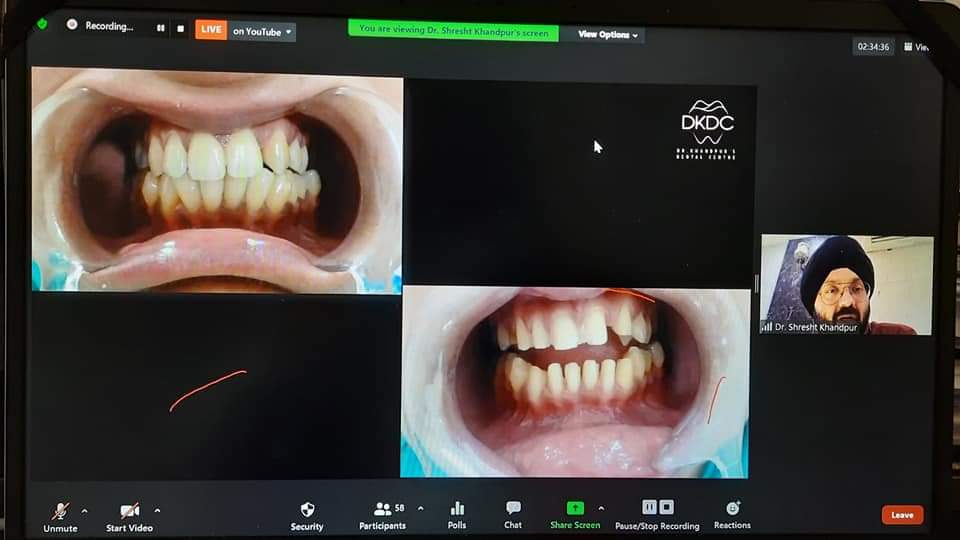The width and height of the screenshot is (960, 540).
Task: Pause recording in the bottom toolbar
Action: (650, 507)
